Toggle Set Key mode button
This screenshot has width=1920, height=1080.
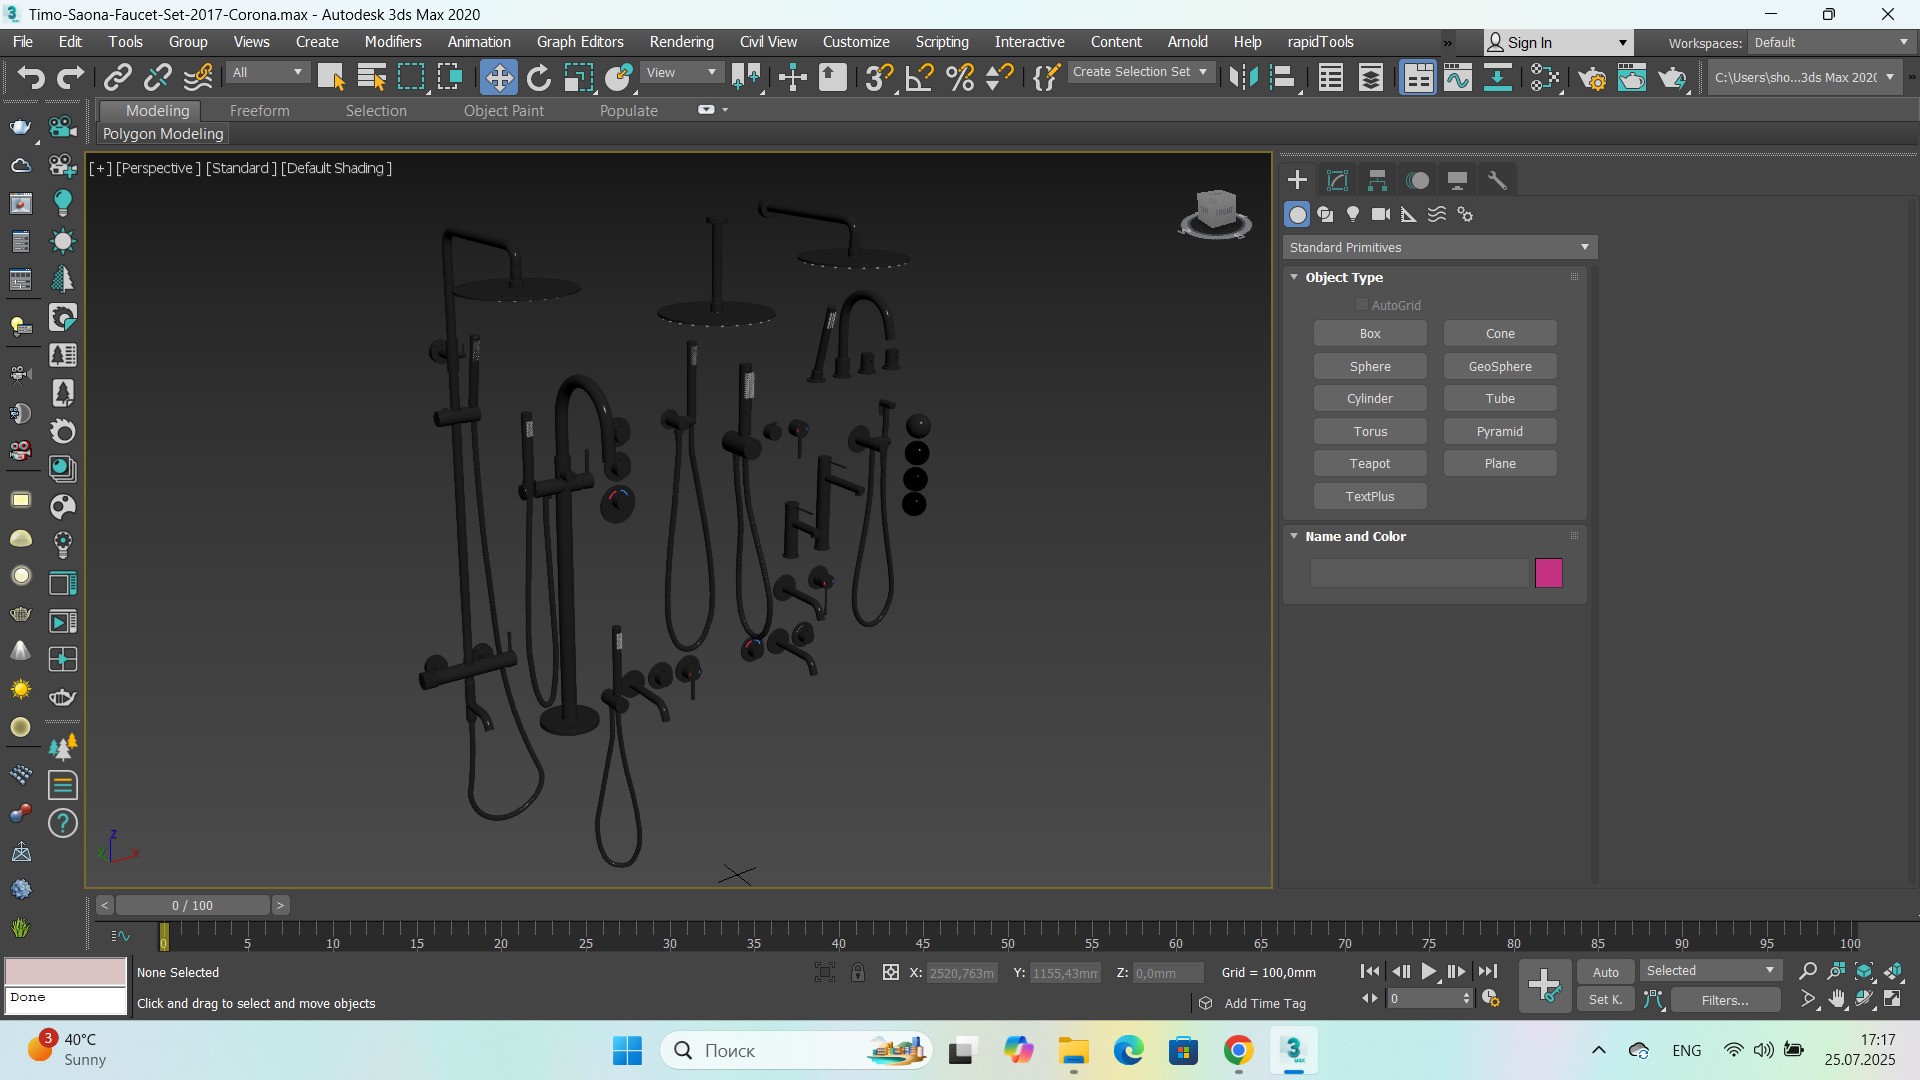(1605, 999)
